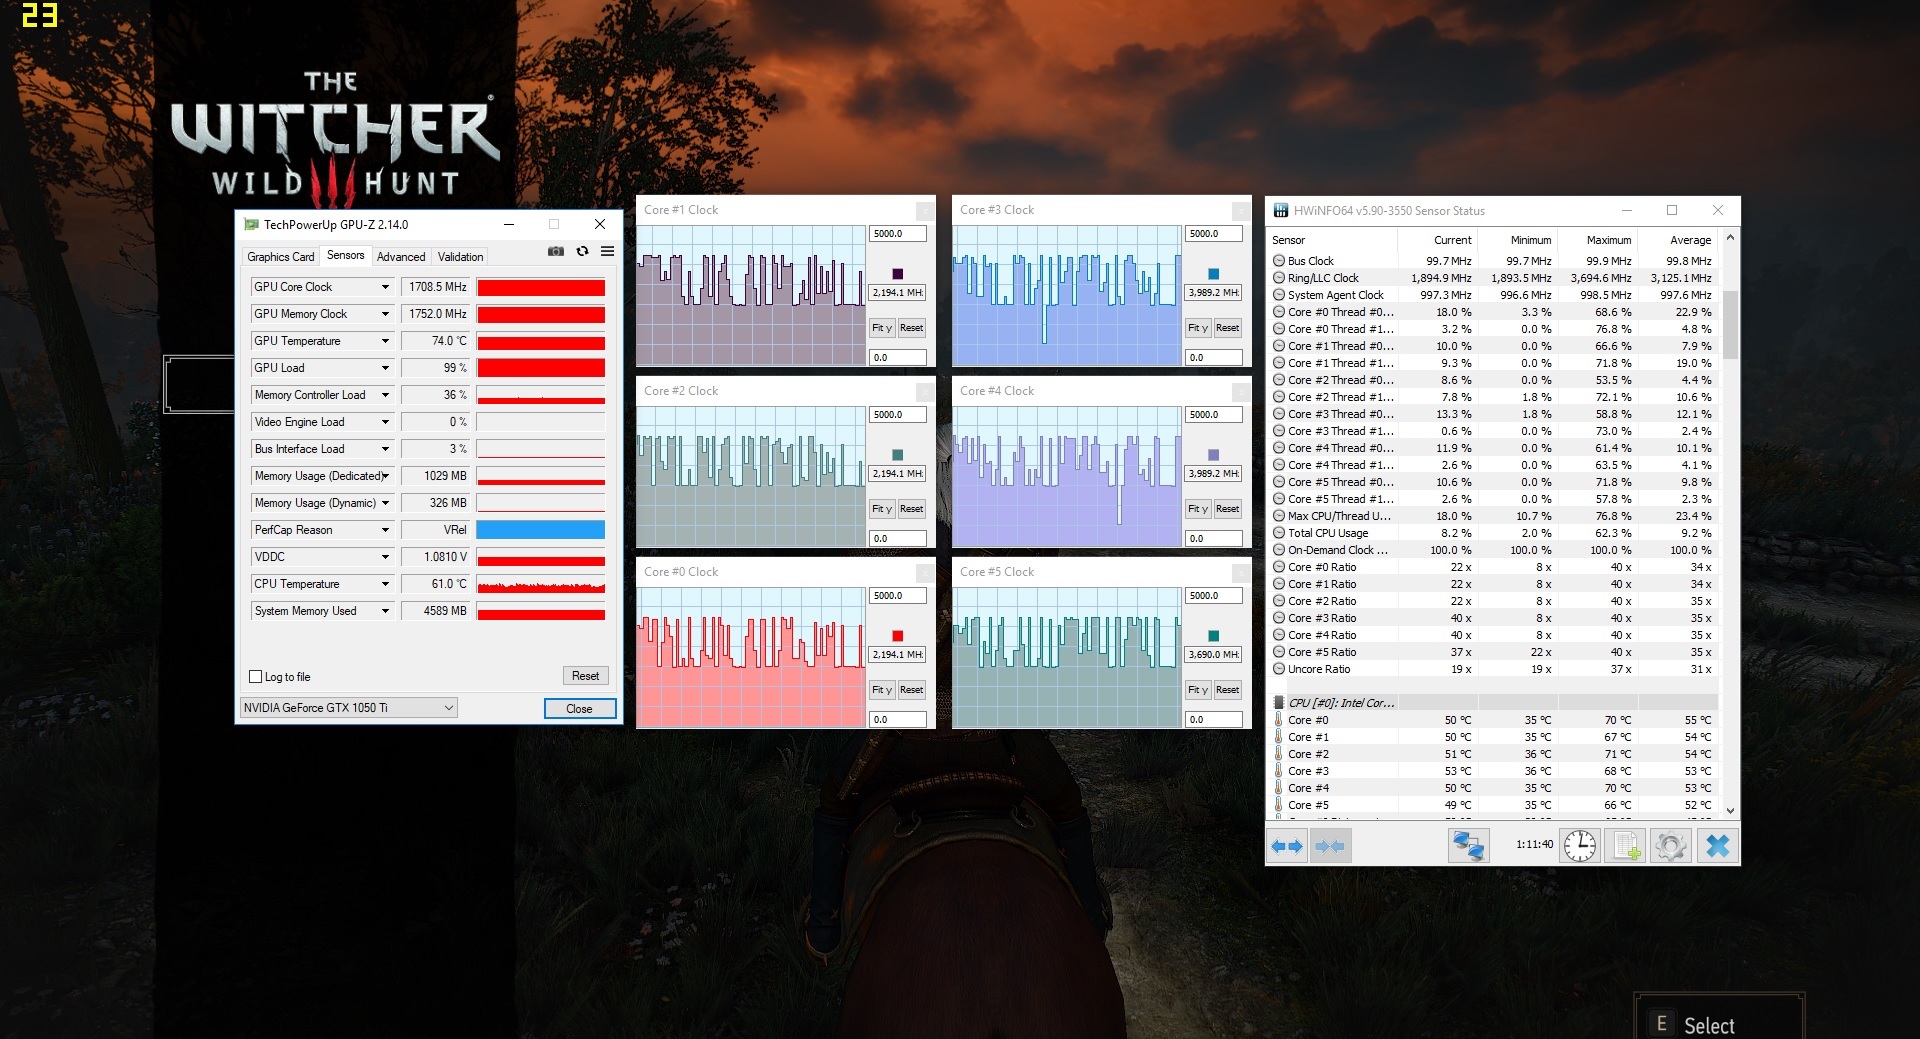Click the Core #5 Clock 0.0 minimum field

coord(1213,719)
